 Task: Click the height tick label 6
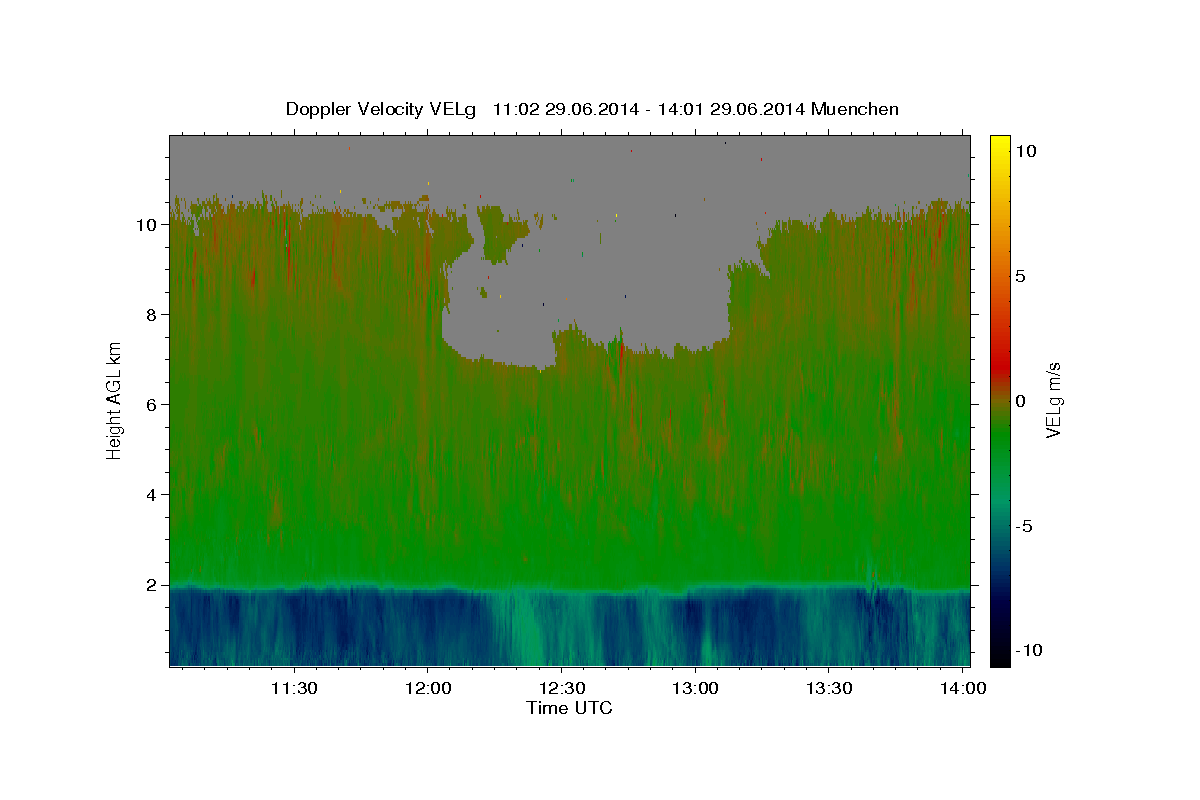click(151, 405)
